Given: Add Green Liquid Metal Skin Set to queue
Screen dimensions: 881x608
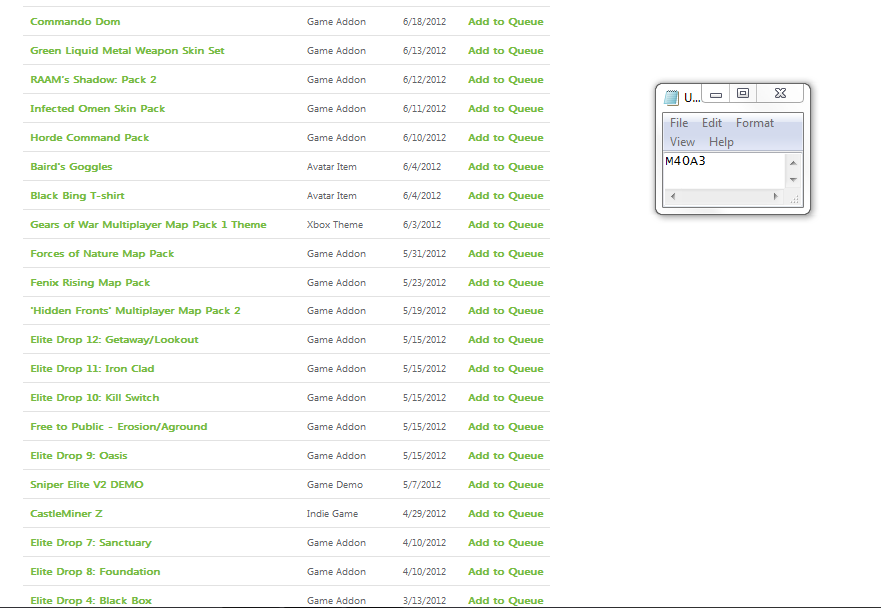Looking at the screenshot, I should 506,51.
